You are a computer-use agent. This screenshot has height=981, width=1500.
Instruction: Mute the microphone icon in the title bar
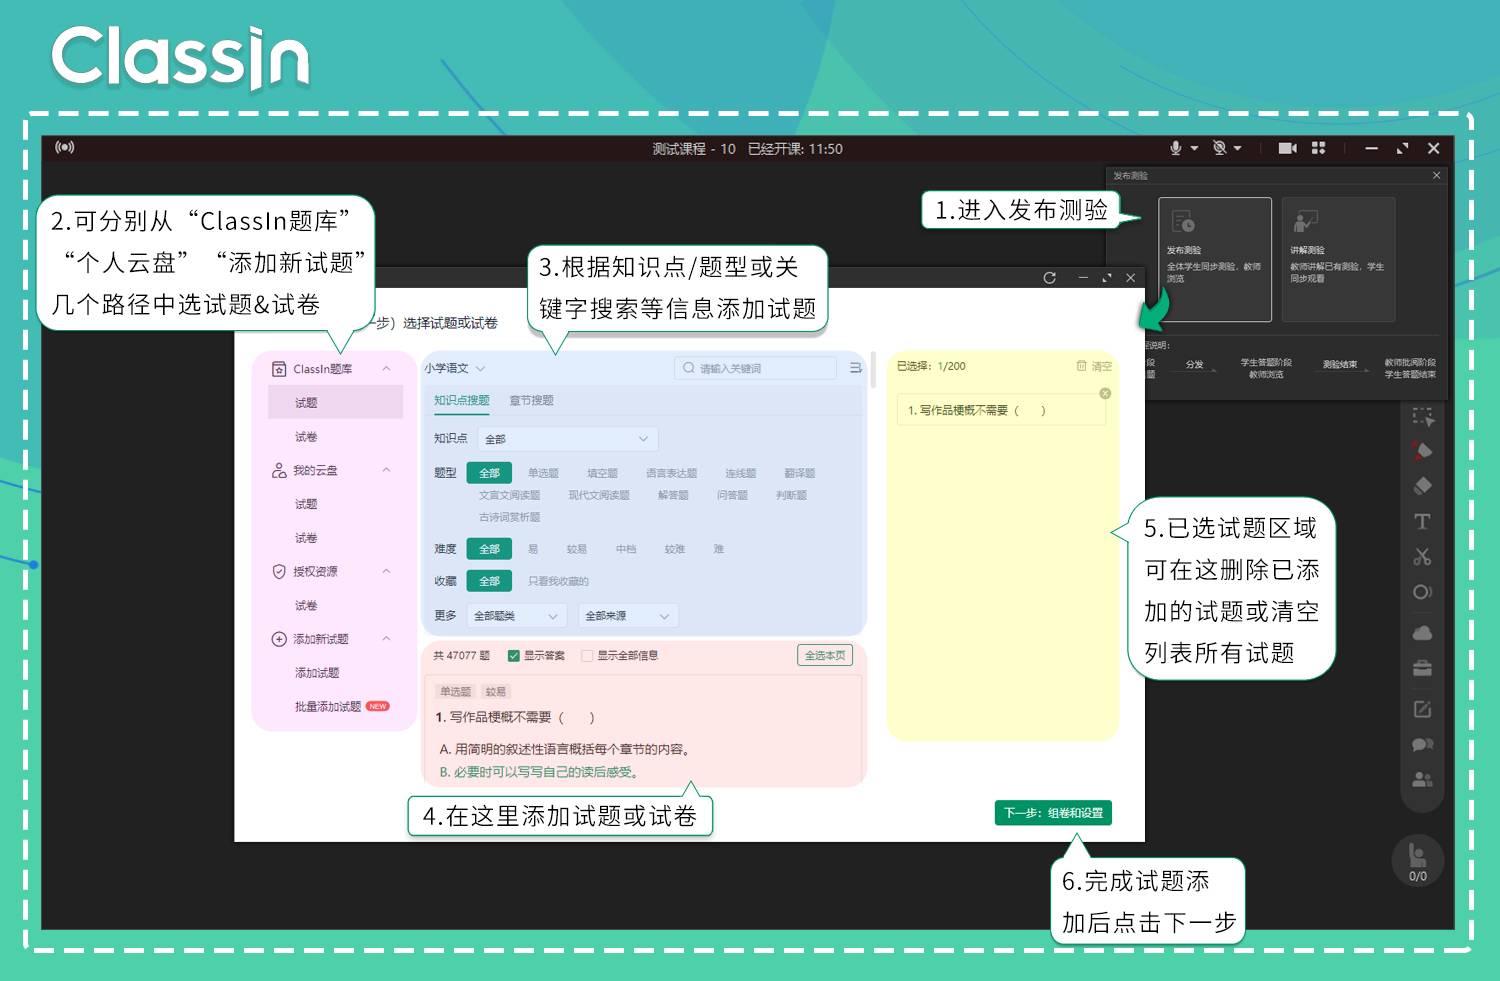(1176, 148)
